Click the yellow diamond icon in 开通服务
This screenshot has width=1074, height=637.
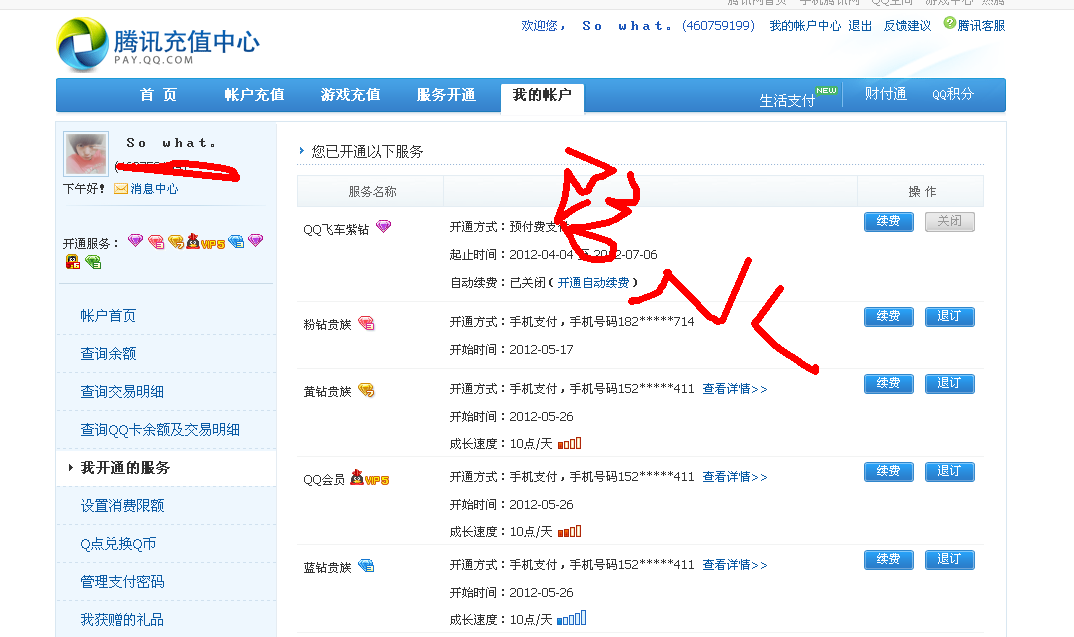point(176,242)
